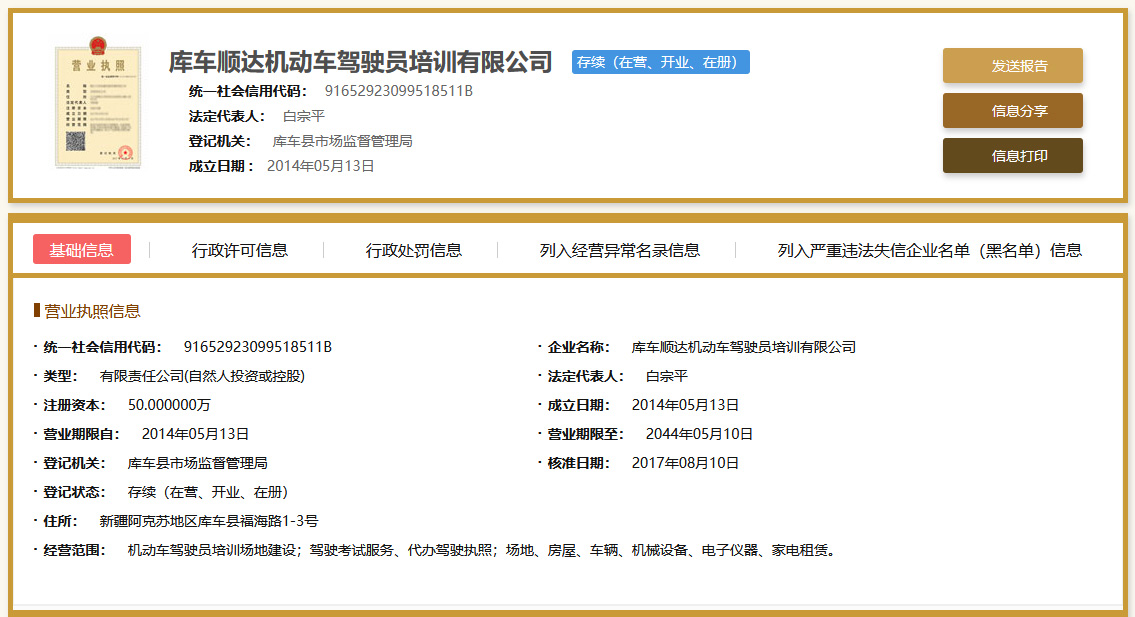Image resolution: width=1135 pixels, height=617 pixels.
Task: Click the 登记状态 value in license info
Action: click(208, 492)
